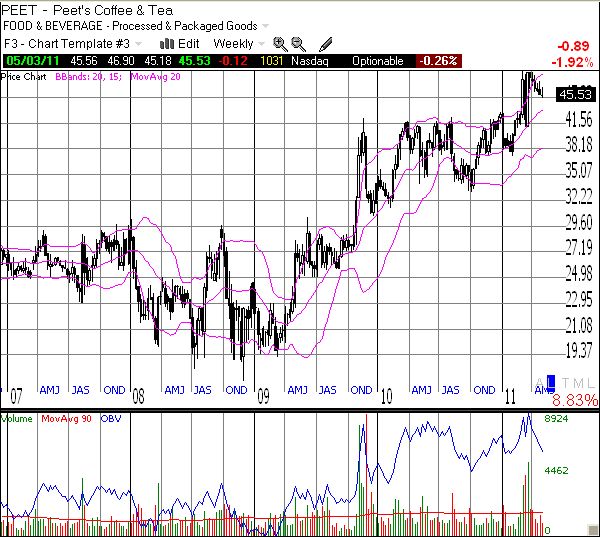
Task: Click the 27.19 price axis label
Action: [579, 248]
